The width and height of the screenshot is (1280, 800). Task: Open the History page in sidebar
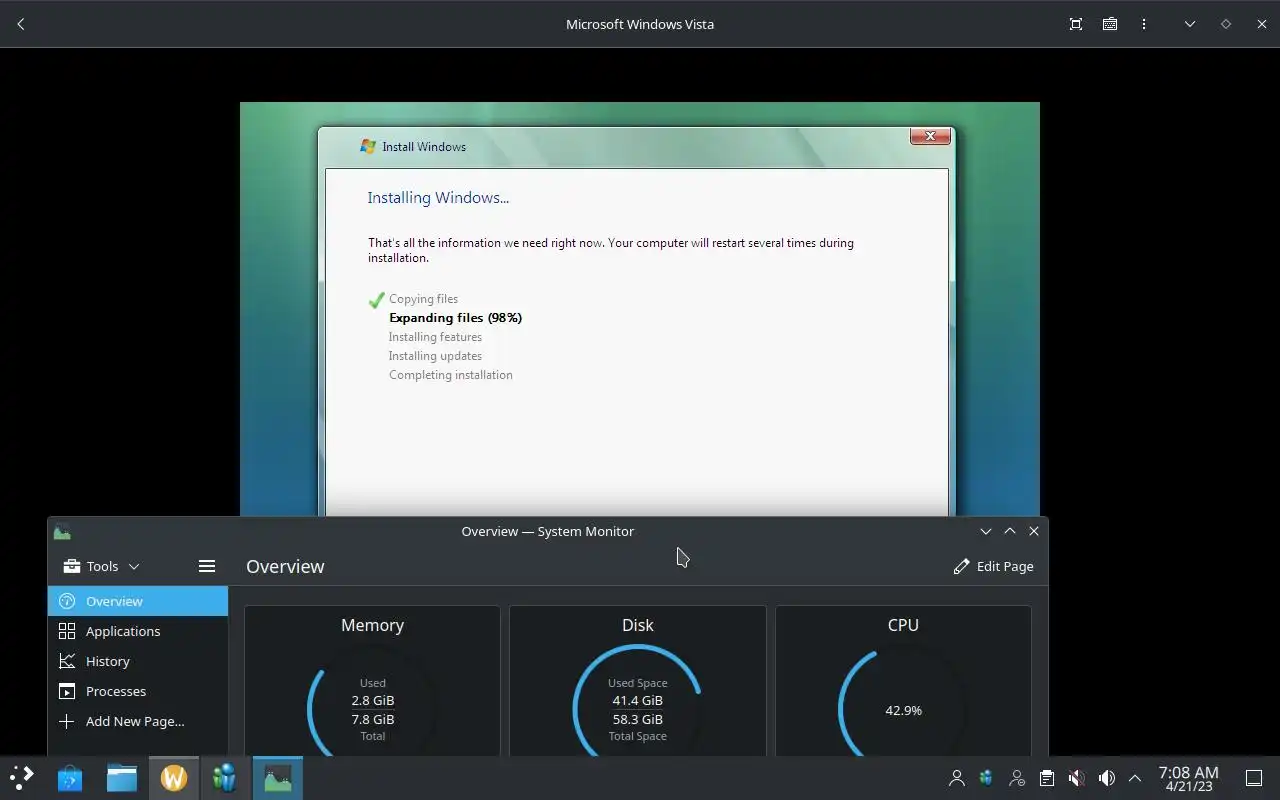(138, 661)
